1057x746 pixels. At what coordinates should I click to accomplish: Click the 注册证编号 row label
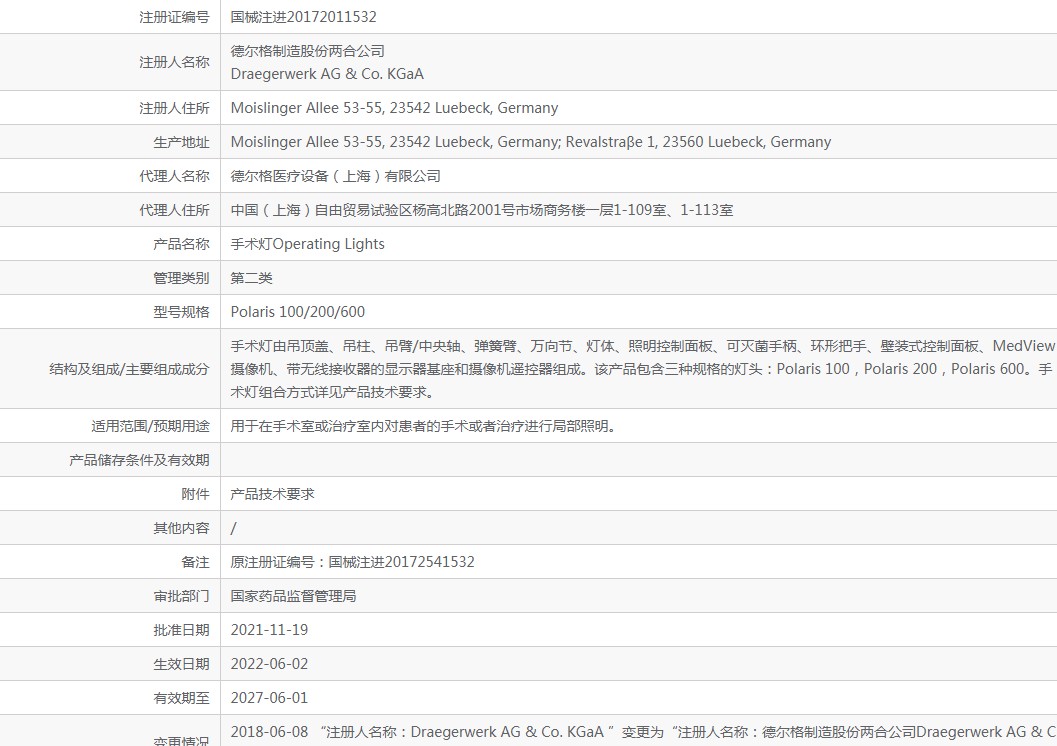(174, 17)
